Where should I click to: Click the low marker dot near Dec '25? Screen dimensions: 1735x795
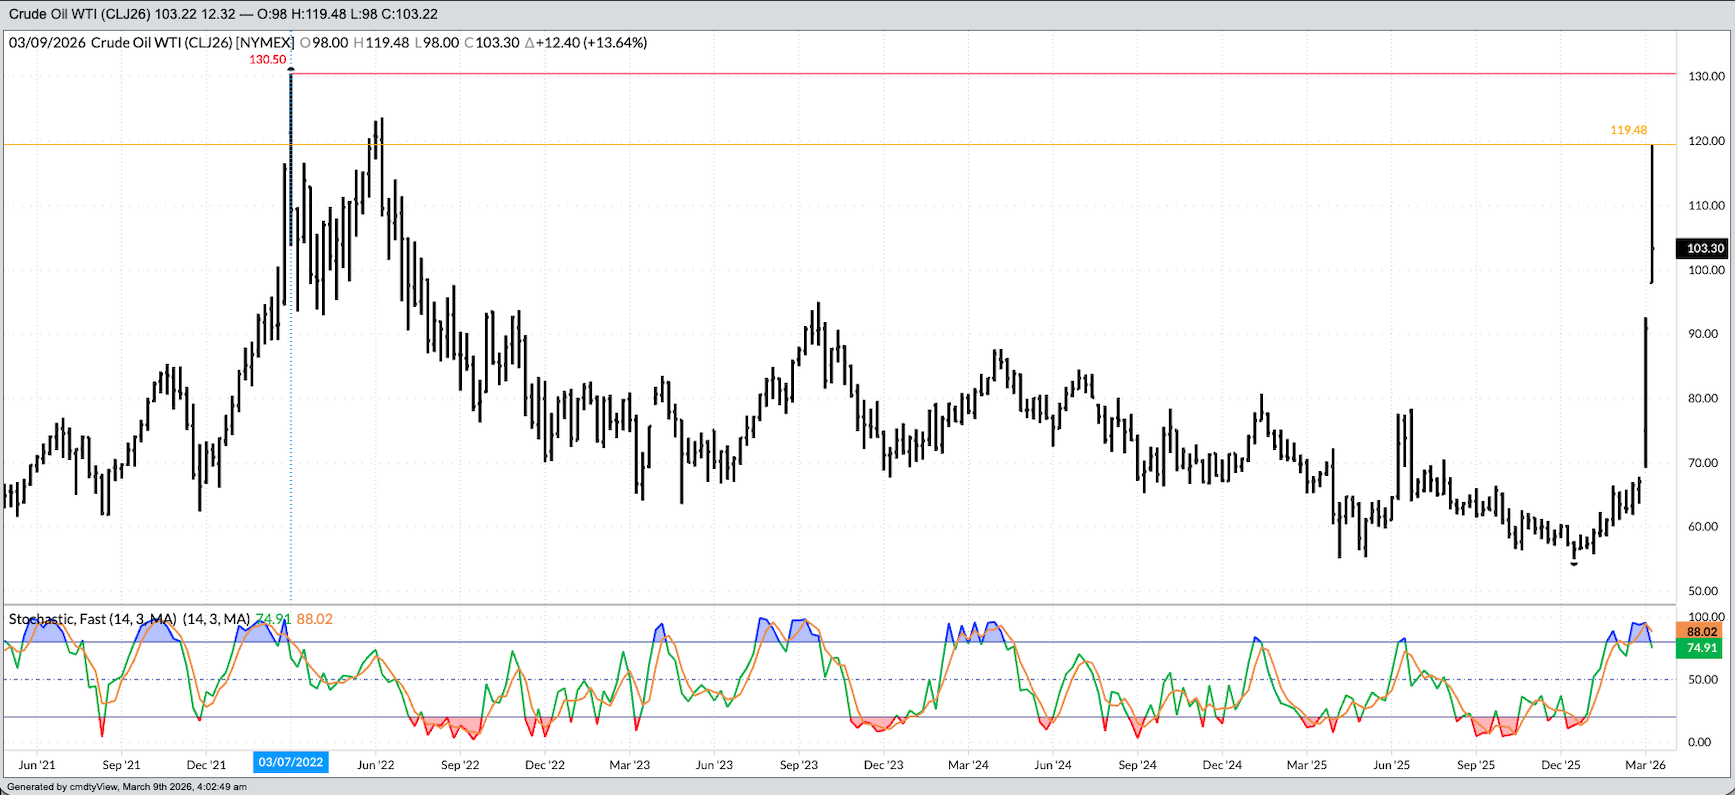1574,564
